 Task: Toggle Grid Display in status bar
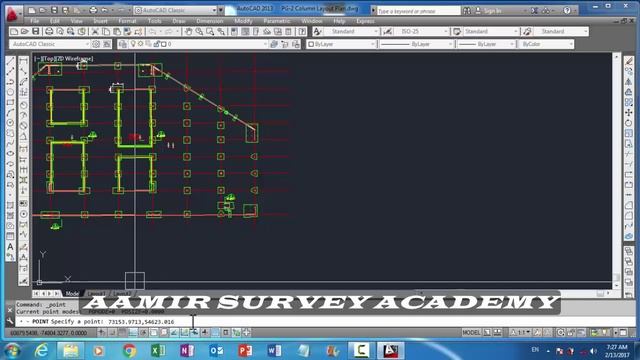click(x=122, y=333)
